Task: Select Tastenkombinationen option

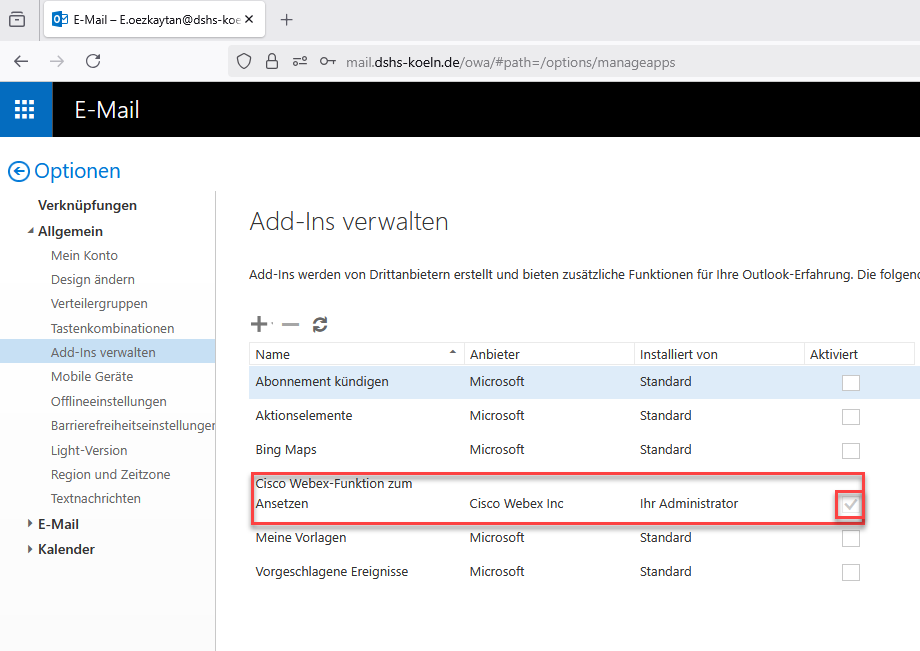Action: click(x=113, y=328)
